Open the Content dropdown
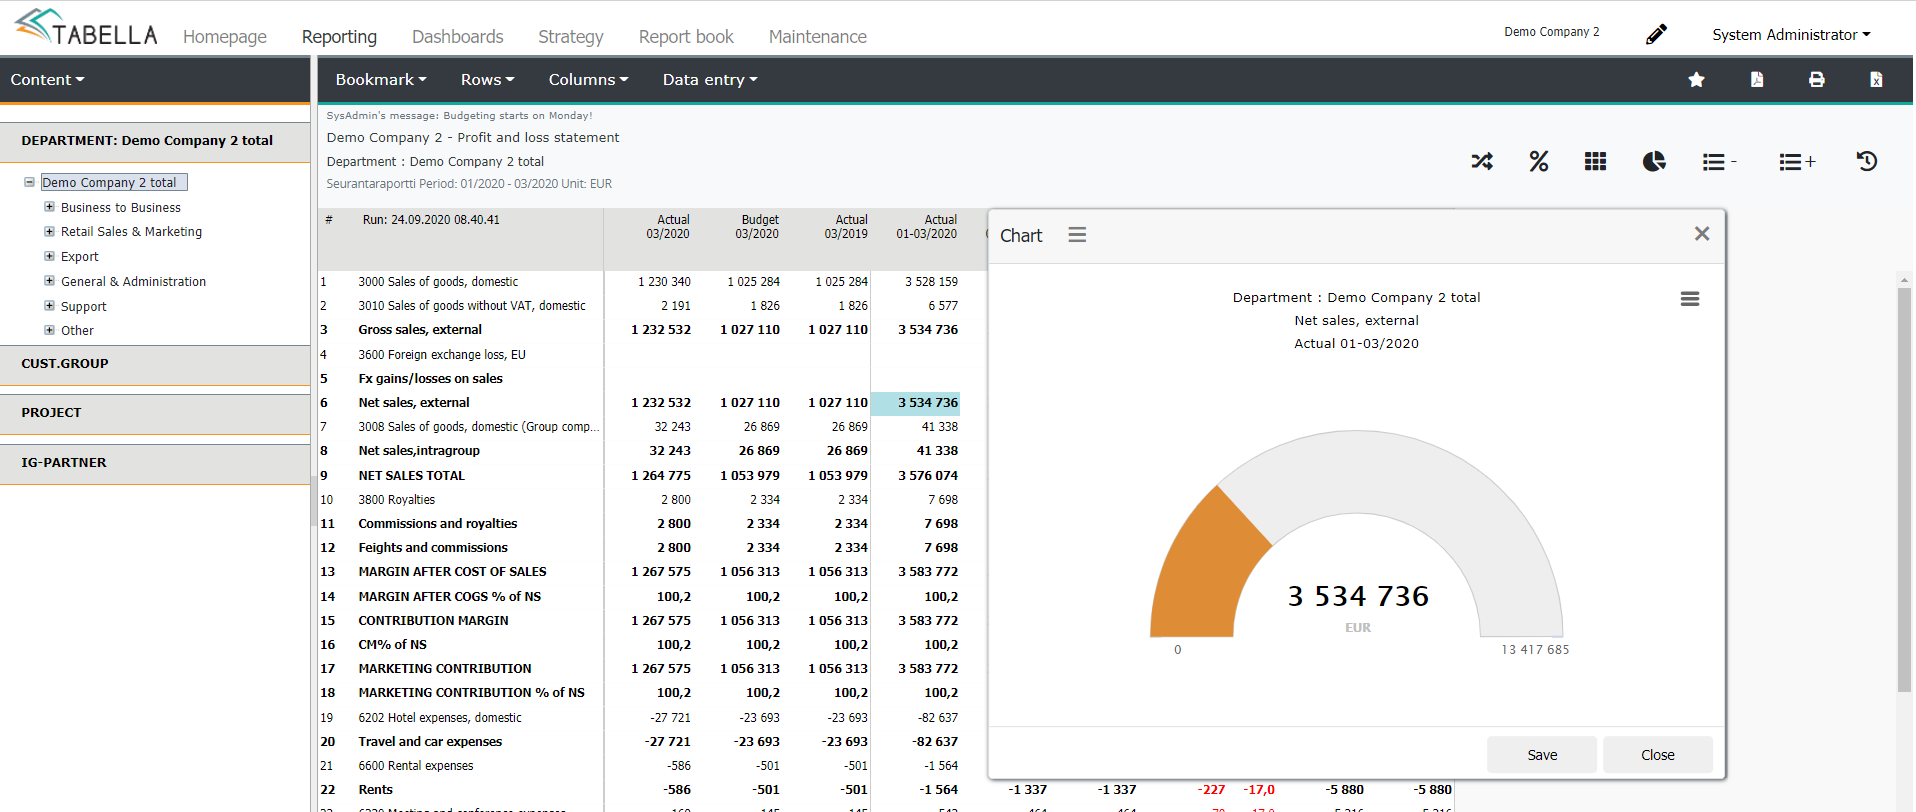The width and height of the screenshot is (1916, 812). tap(47, 80)
